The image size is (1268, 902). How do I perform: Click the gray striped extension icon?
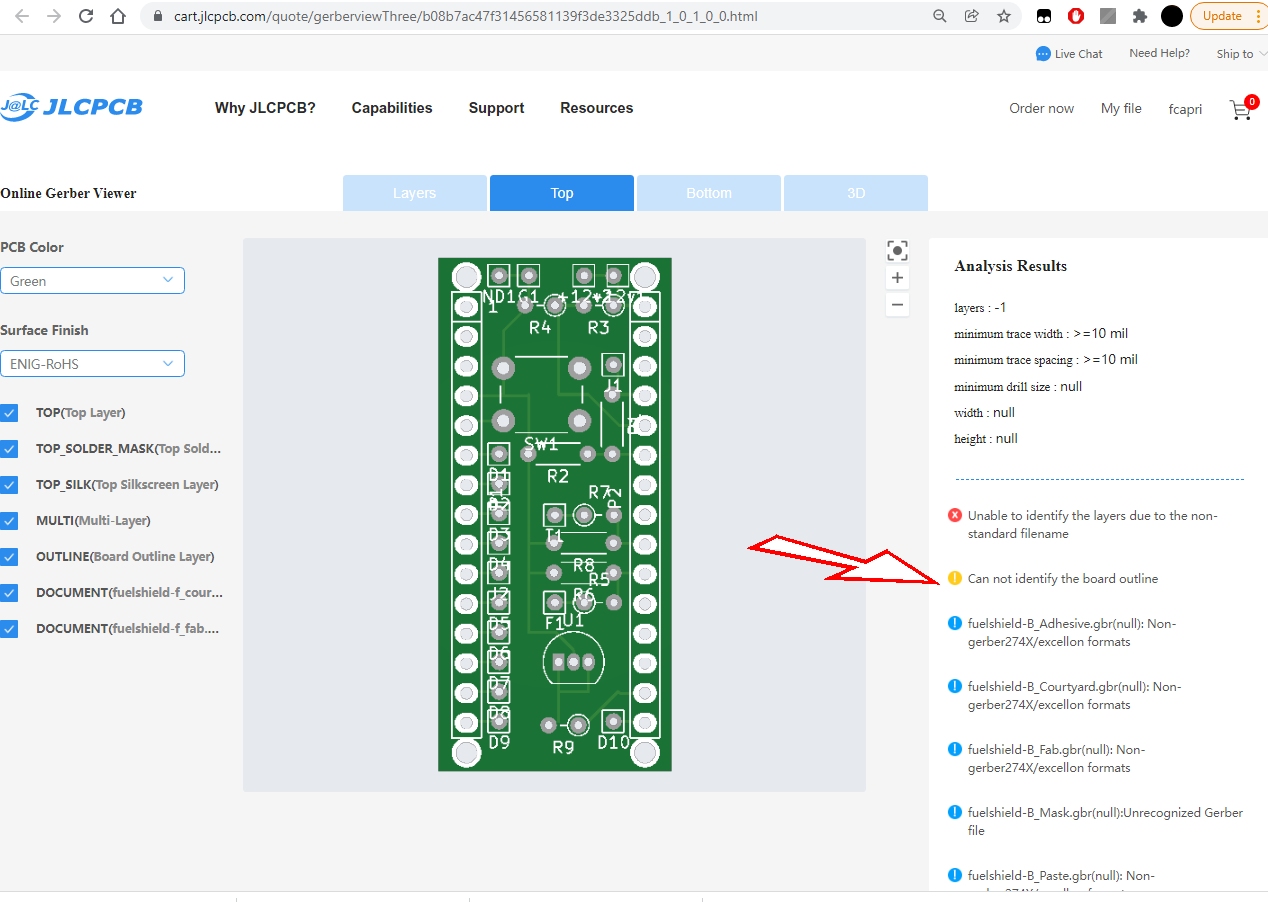(x=1108, y=16)
